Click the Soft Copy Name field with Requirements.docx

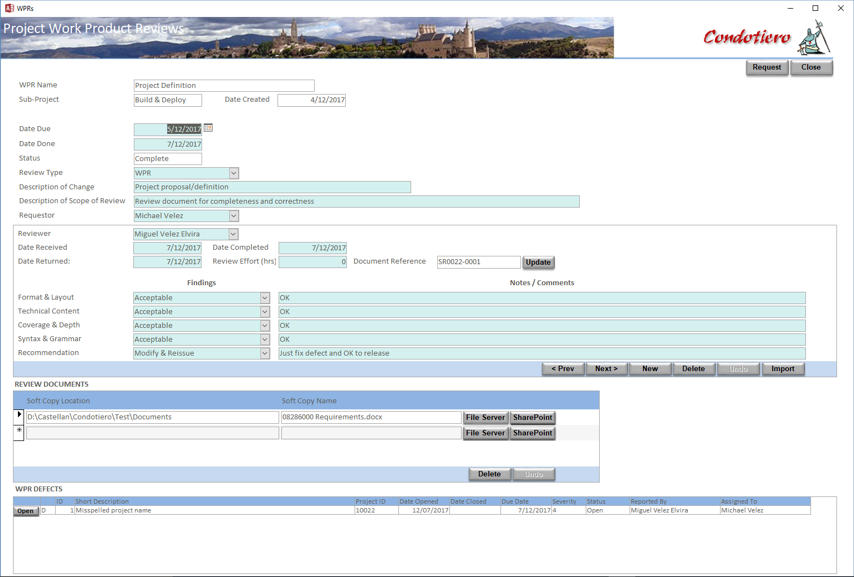pyautogui.click(x=371, y=417)
